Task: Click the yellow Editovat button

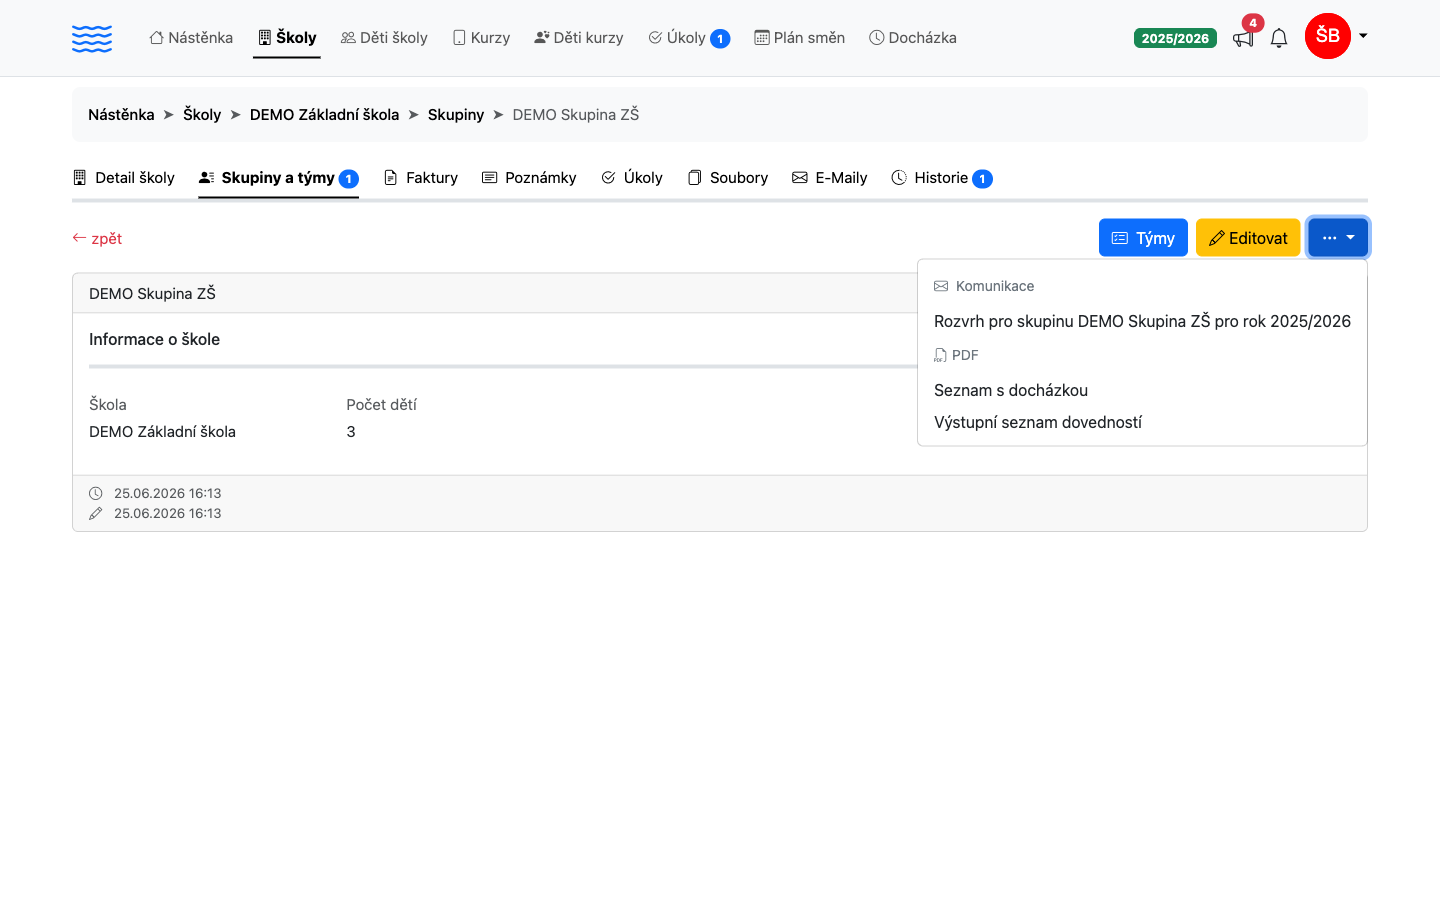Action: pyautogui.click(x=1248, y=238)
